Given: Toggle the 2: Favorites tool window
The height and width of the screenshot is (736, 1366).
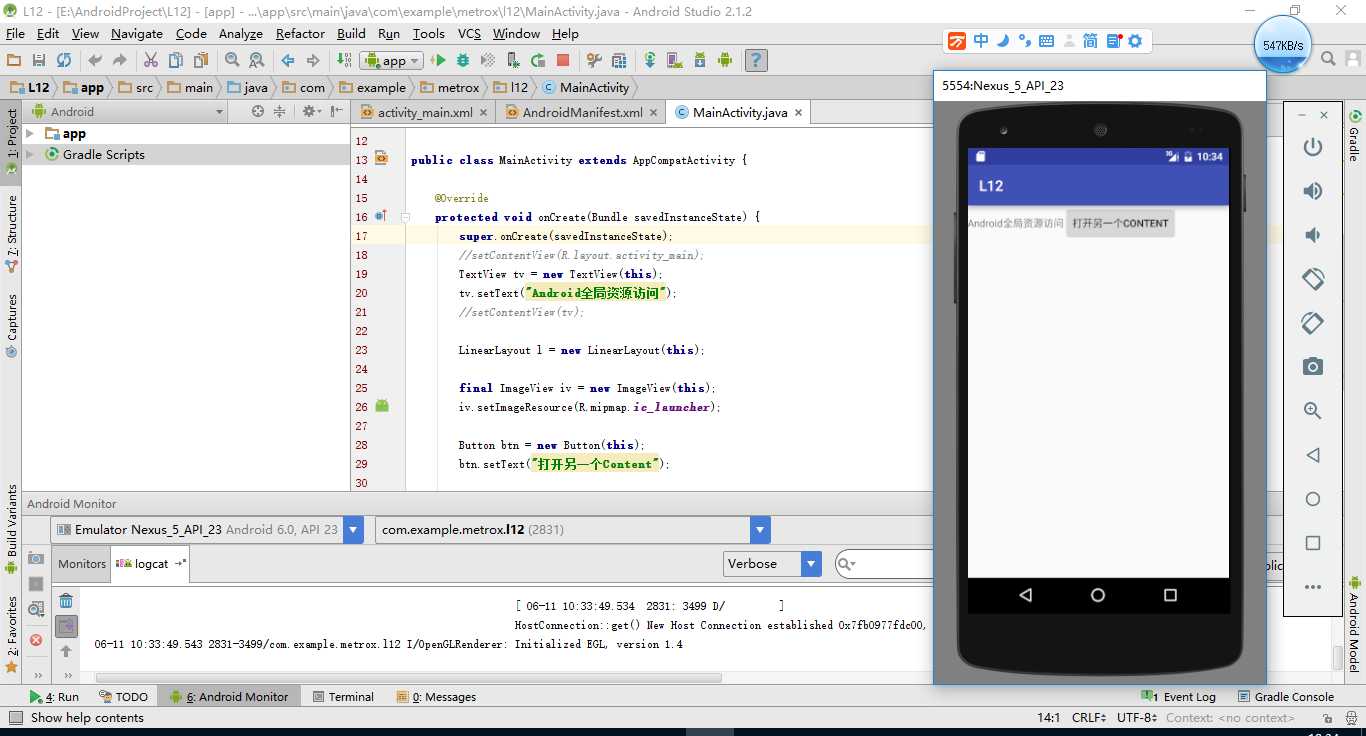Looking at the screenshot, I should pos(11,634).
